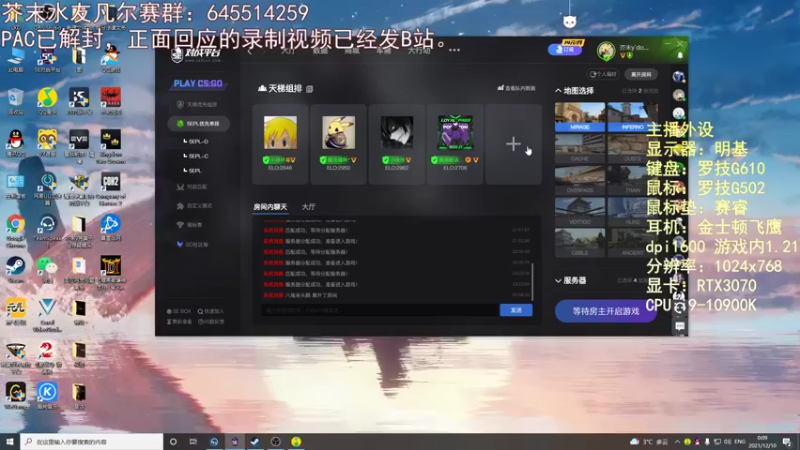The width and height of the screenshot is (800, 450).
Task: Click the 离开房间 leave room button
Action: point(641,74)
